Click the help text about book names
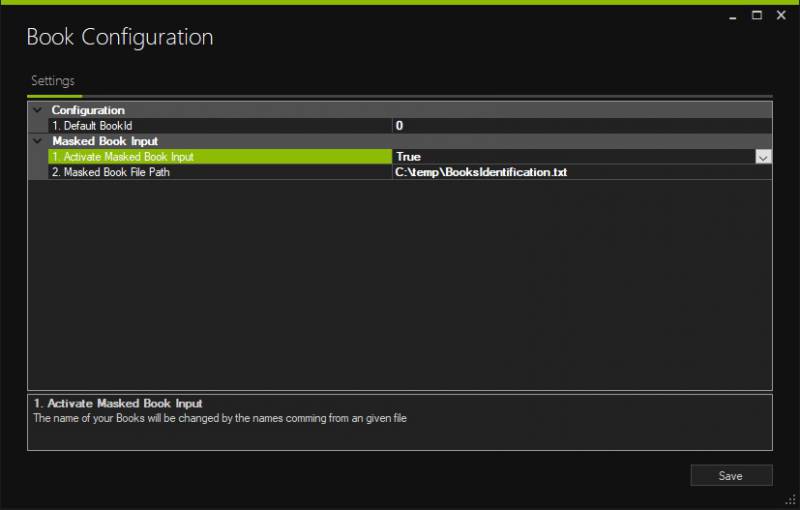This screenshot has width=800, height=510. pyautogui.click(x=220, y=418)
